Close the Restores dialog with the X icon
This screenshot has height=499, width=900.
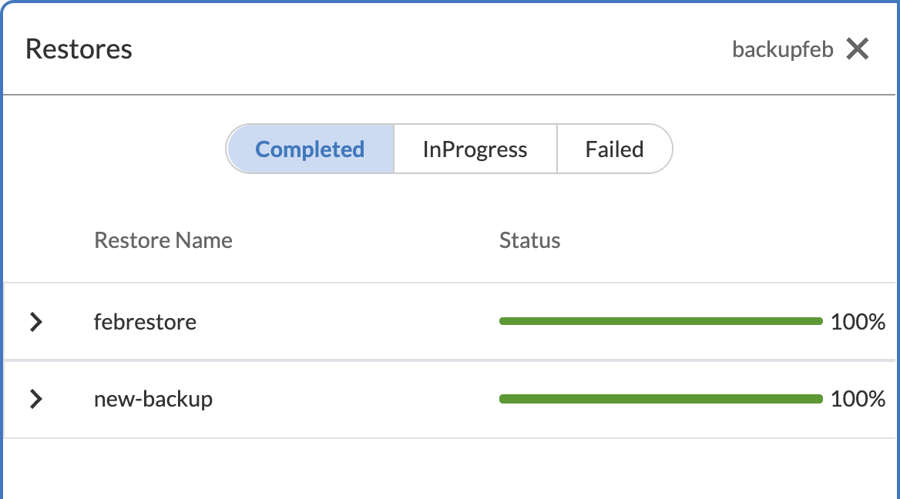pyautogui.click(x=857, y=49)
